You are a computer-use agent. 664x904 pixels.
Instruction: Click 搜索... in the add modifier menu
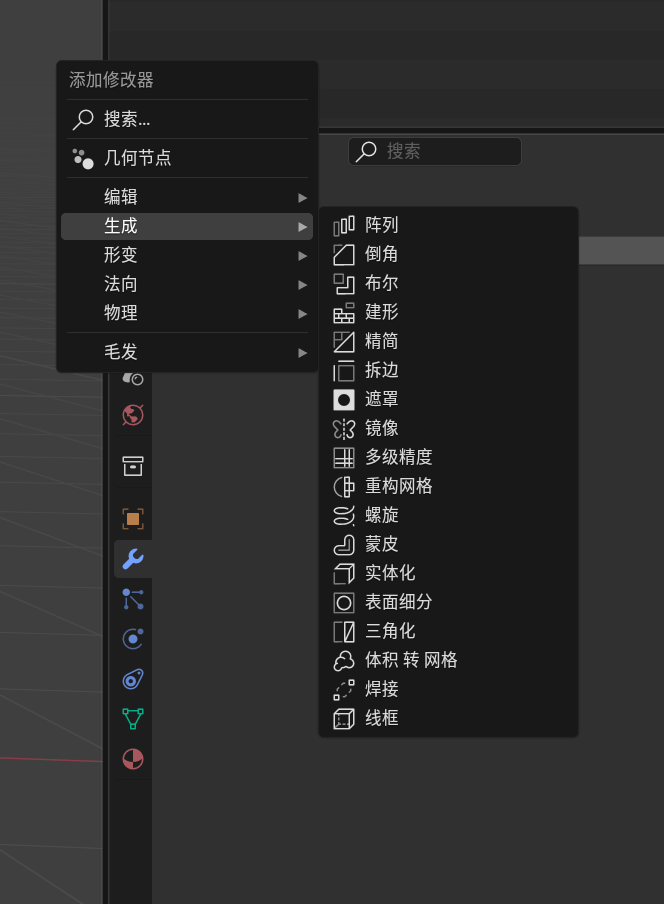click(187, 119)
